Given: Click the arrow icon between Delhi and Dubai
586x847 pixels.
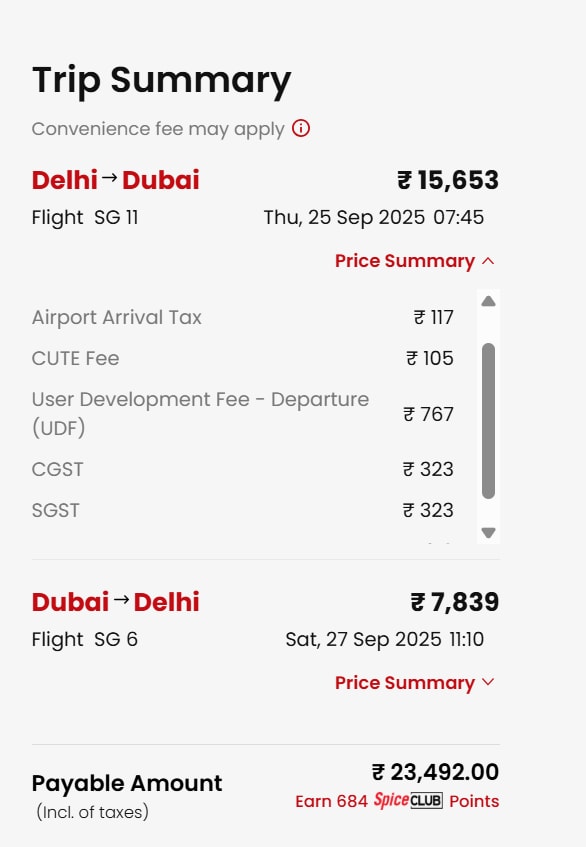Looking at the screenshot, I should (109, 178).
